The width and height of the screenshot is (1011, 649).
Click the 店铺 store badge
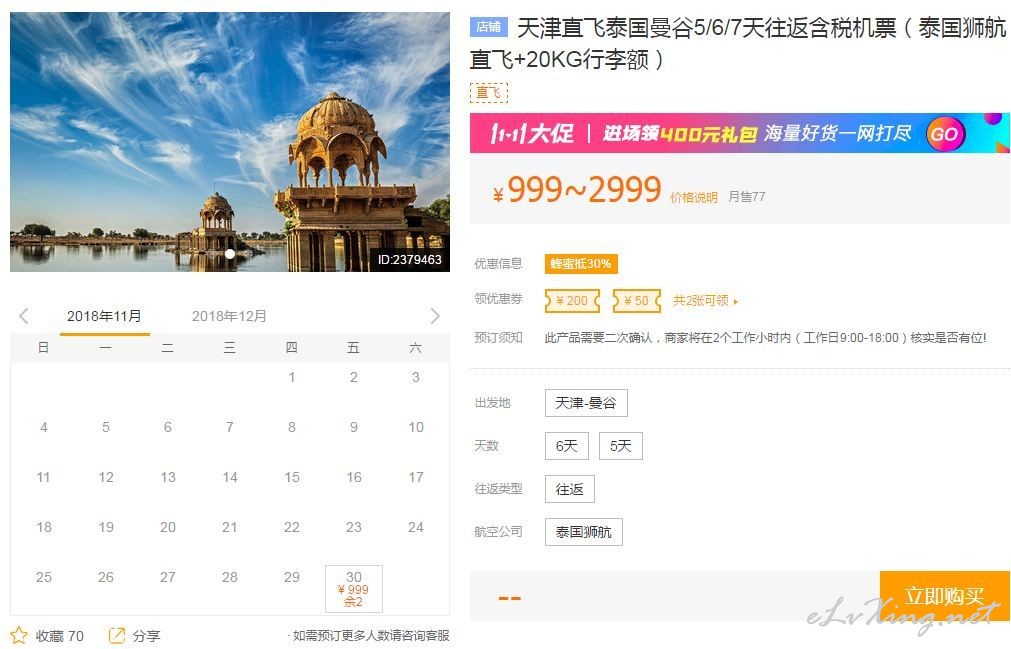[489, 26]
